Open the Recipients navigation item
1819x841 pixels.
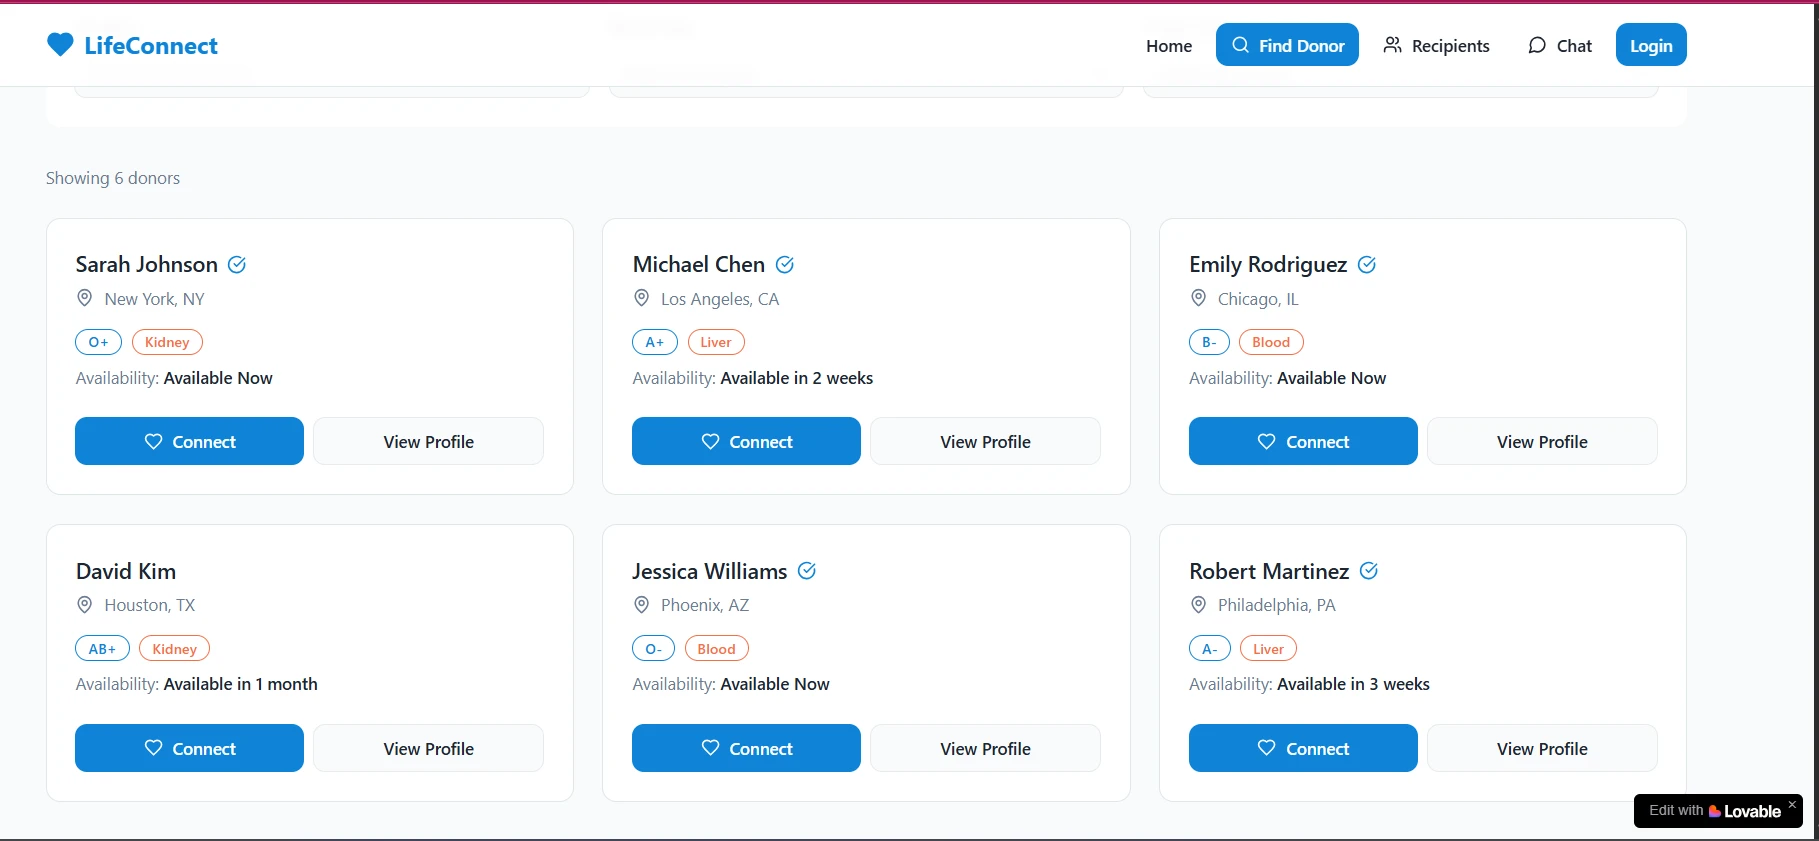point(1436,46)
